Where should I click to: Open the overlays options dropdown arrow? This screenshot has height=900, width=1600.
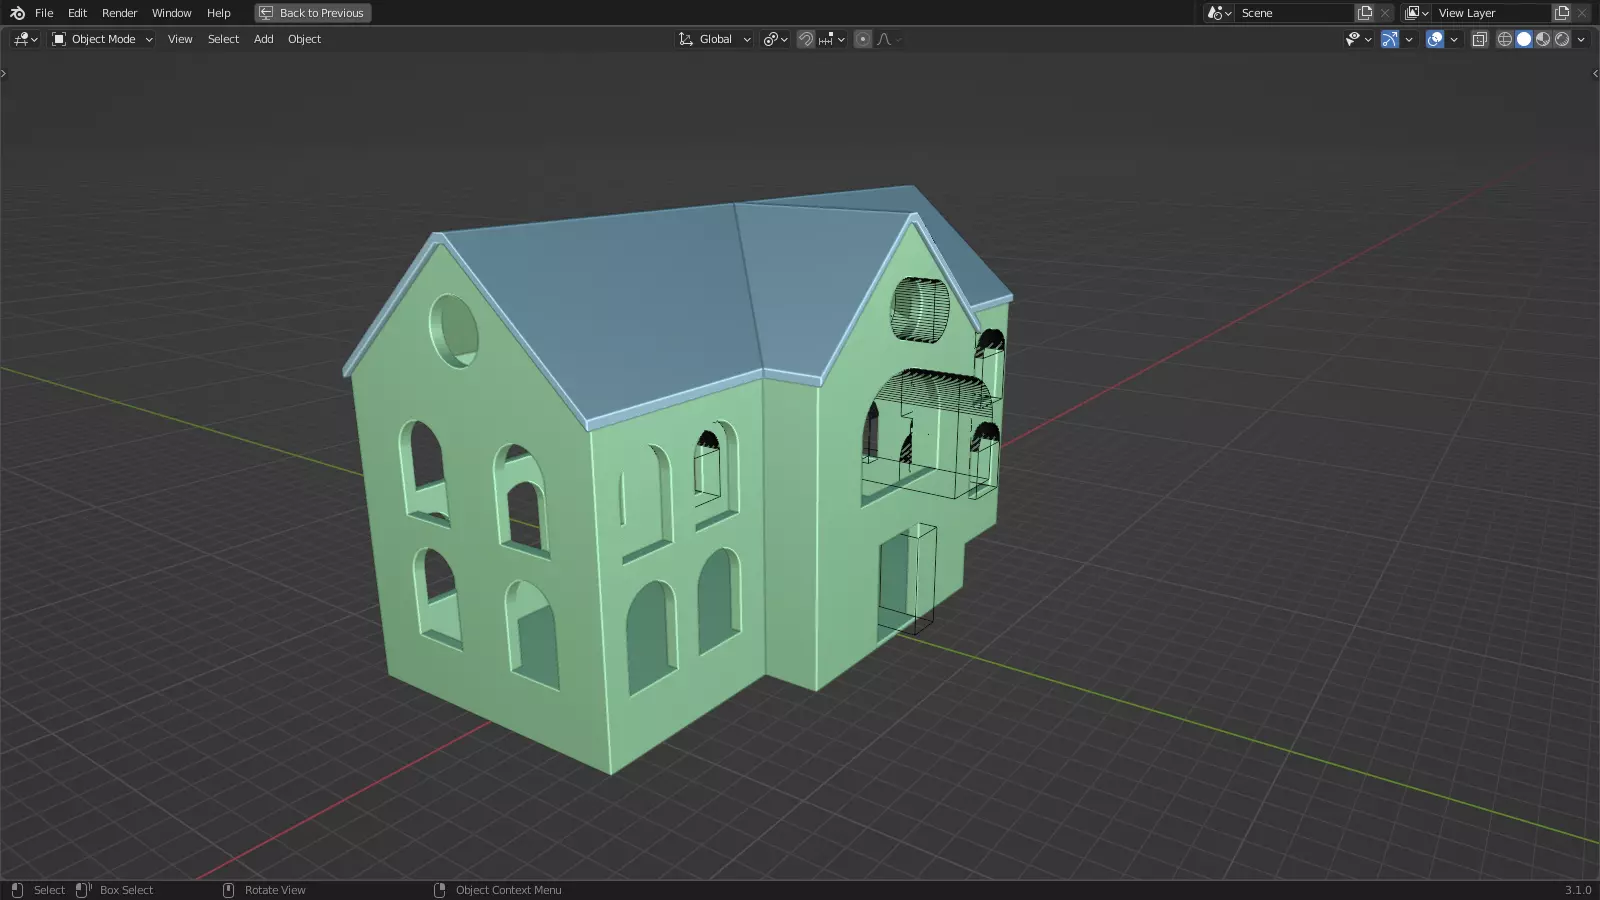coord(1454,39)
